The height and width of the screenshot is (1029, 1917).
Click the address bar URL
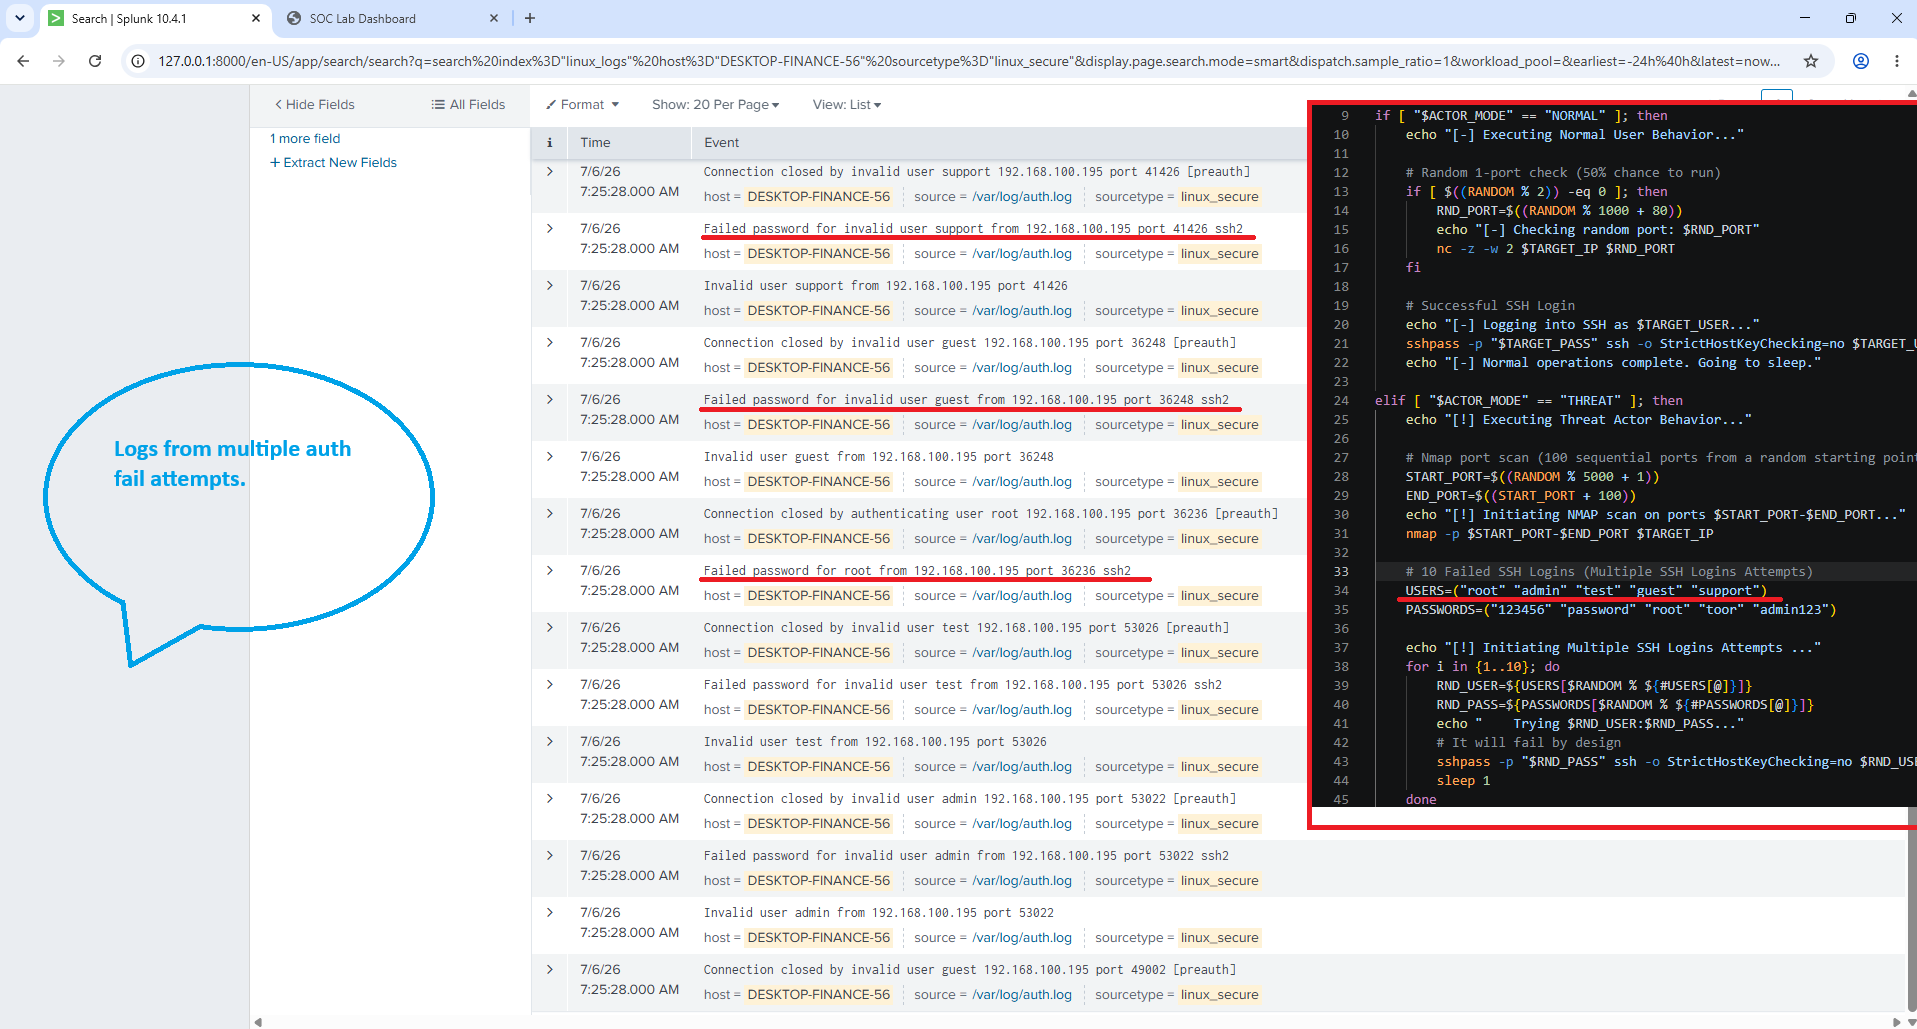968,61
